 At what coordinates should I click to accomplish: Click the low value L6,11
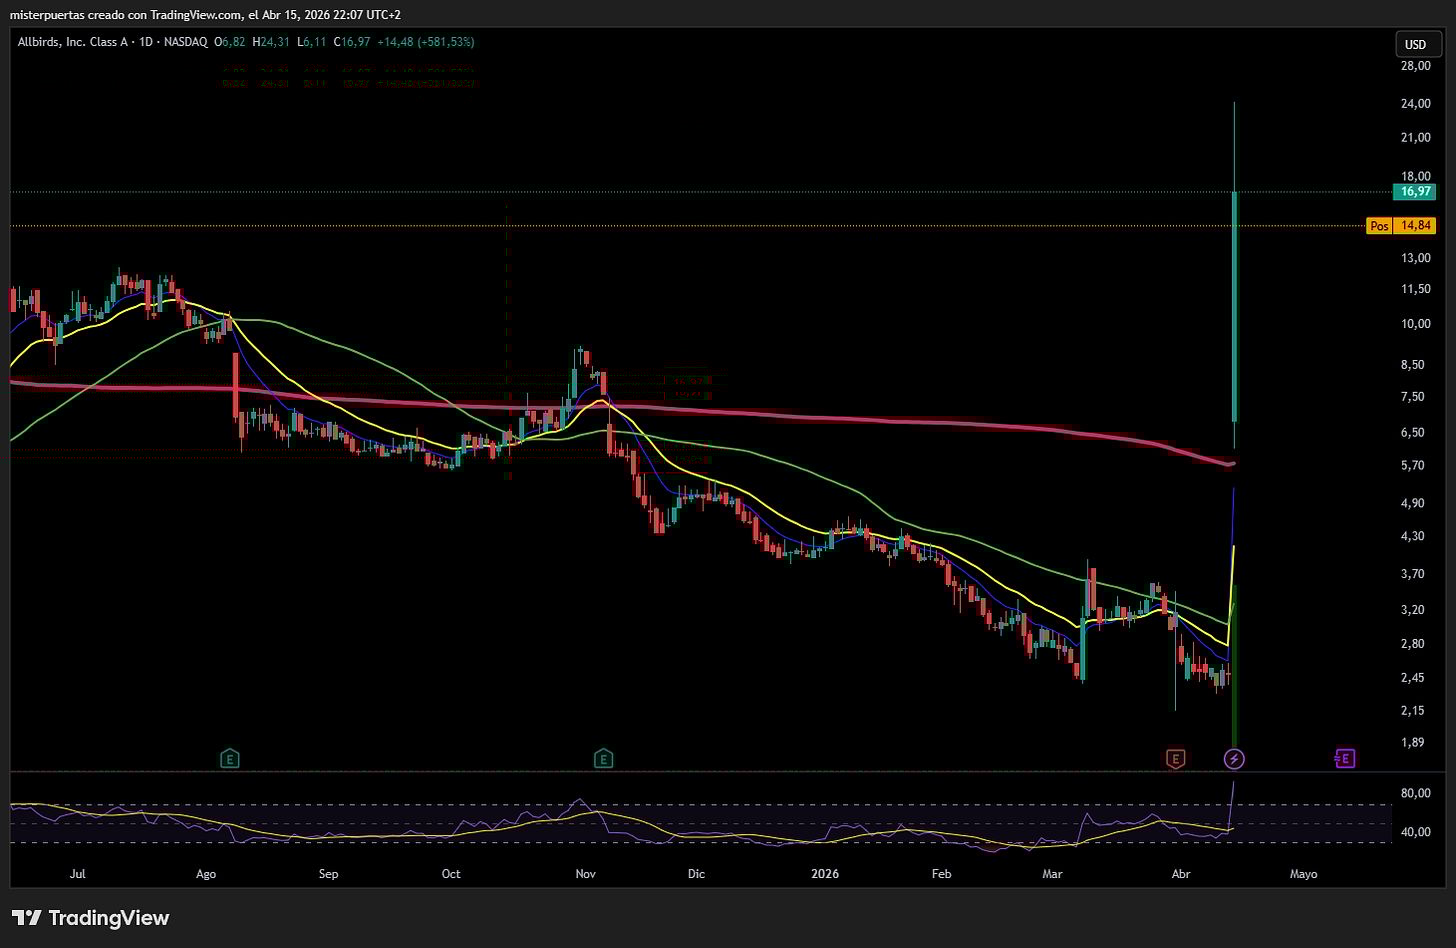click(312, 42)
